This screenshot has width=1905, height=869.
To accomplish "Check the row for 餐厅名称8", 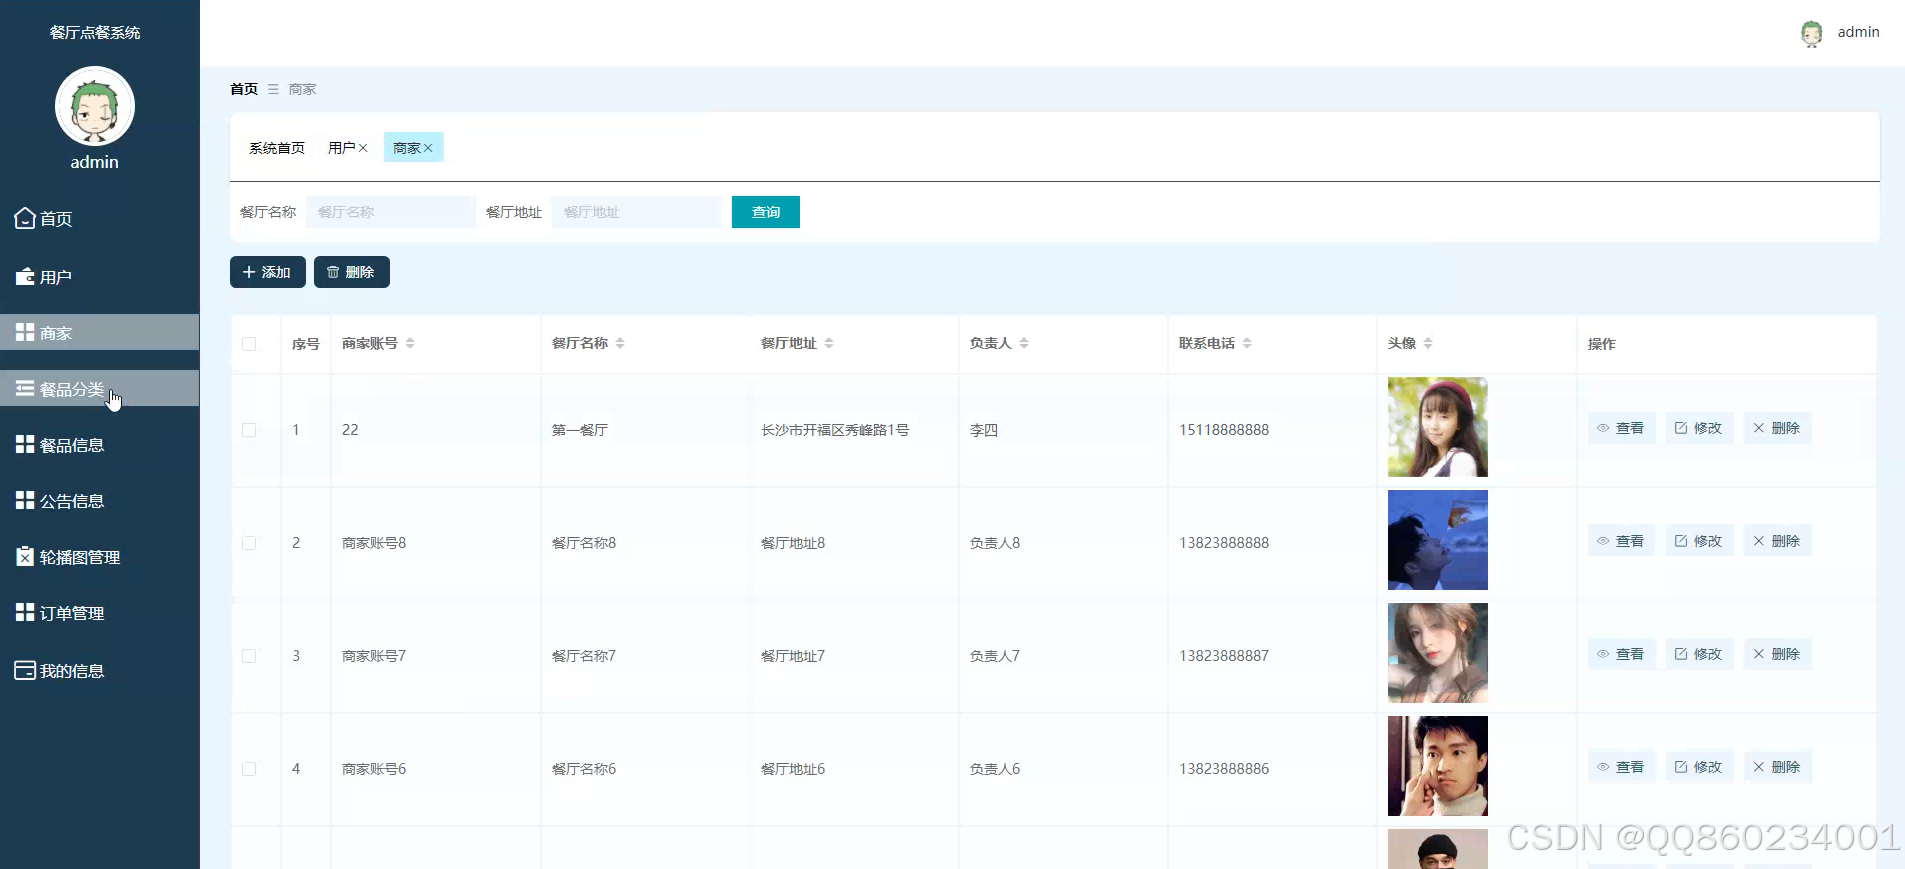I will (249, 543).
